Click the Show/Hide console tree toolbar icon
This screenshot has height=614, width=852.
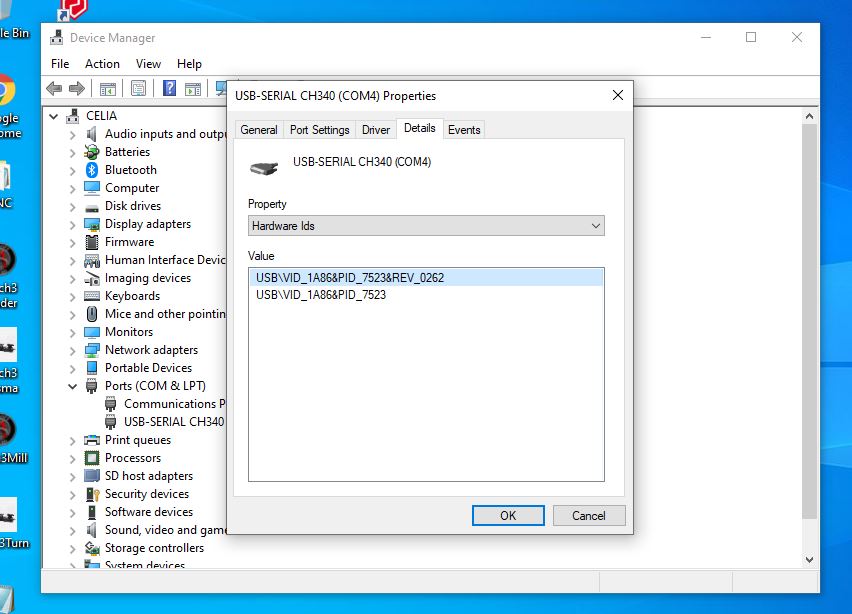pyautogui.click(x=108, y=88)
